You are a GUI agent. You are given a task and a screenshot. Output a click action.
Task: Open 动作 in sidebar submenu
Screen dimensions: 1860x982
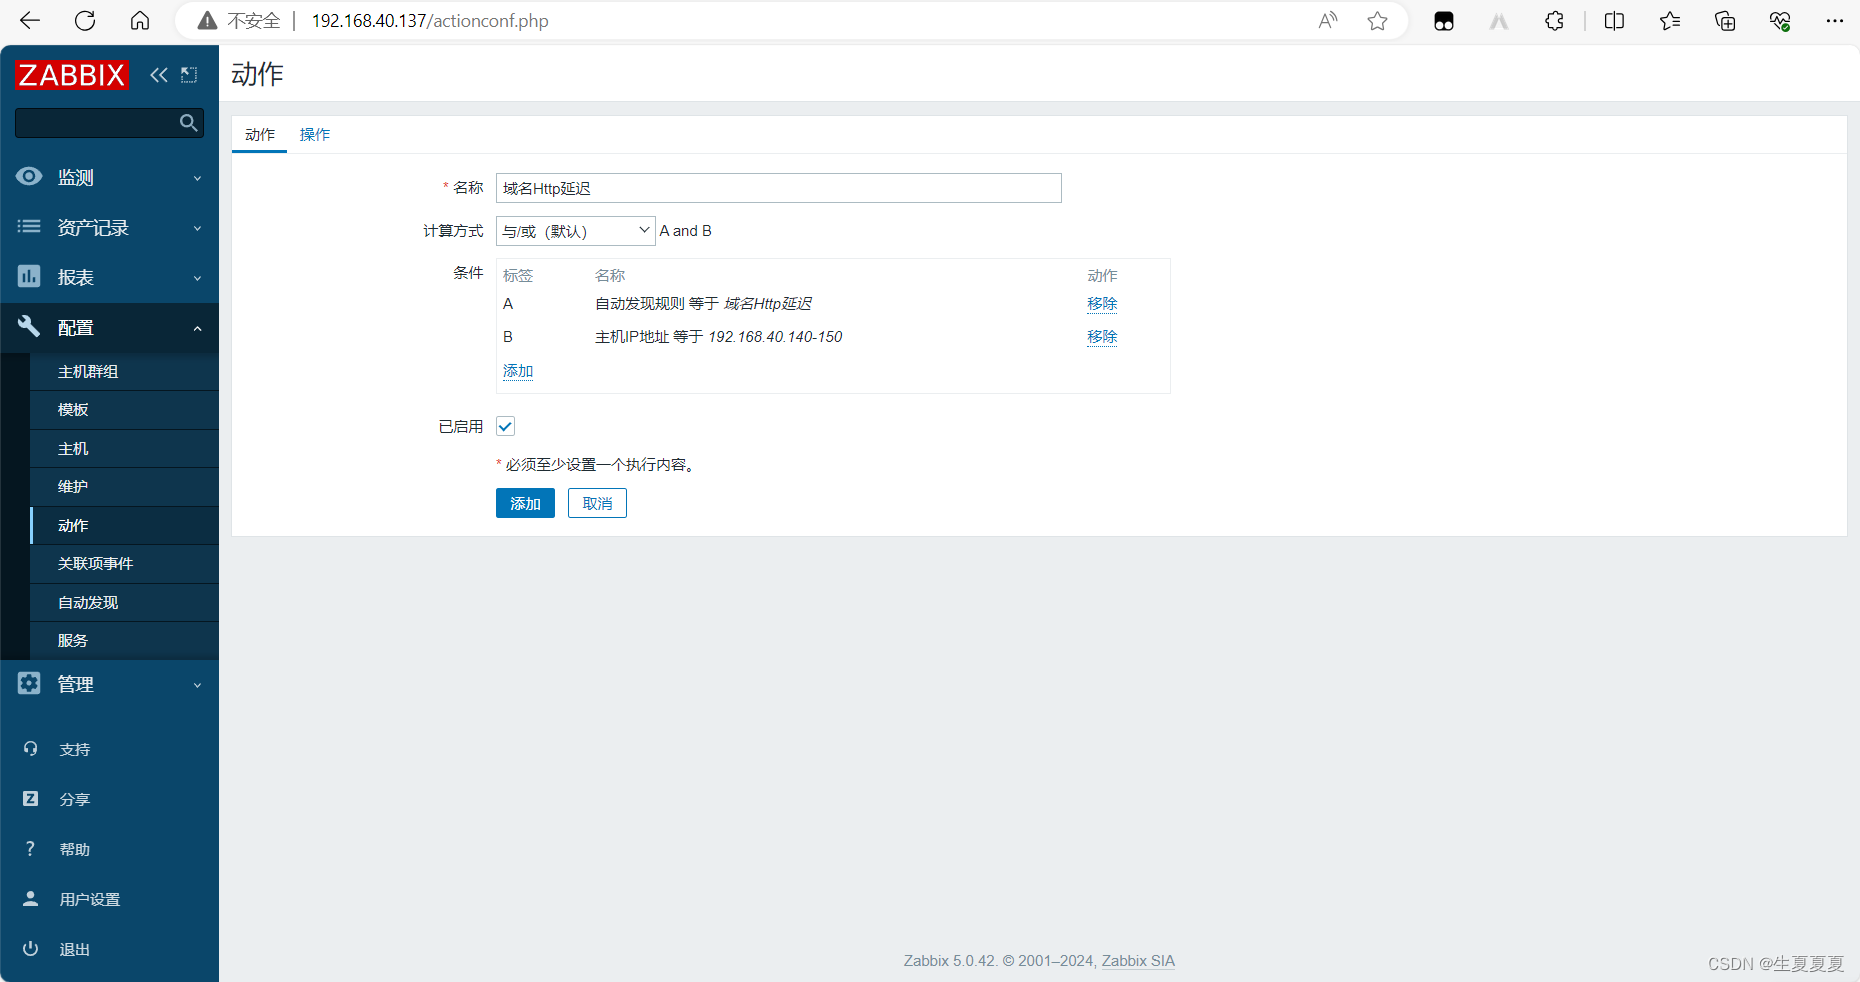coord(124,526)
